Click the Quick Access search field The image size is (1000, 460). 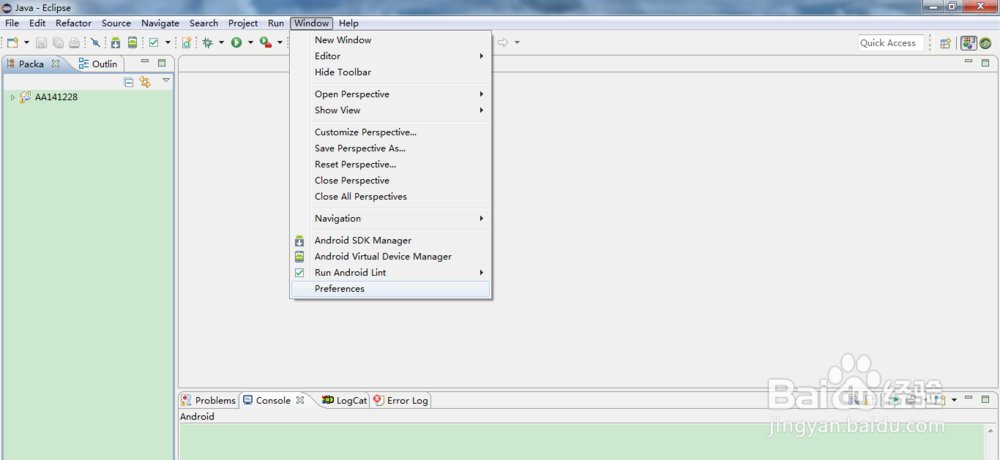(891, 43)
